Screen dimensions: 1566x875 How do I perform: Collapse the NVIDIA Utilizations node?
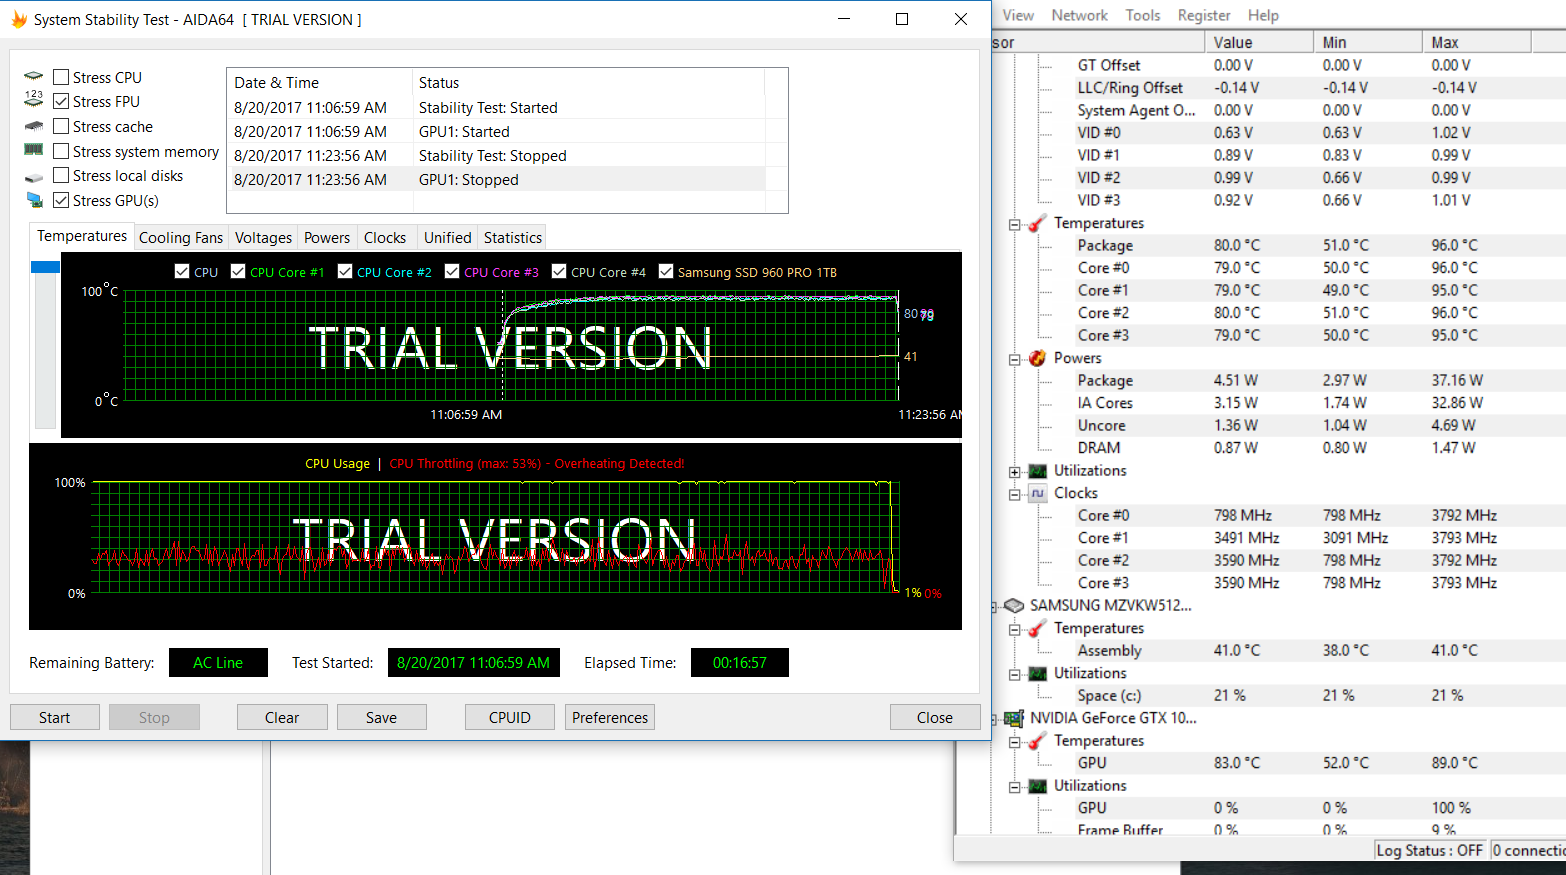[x=1014, y=787]
